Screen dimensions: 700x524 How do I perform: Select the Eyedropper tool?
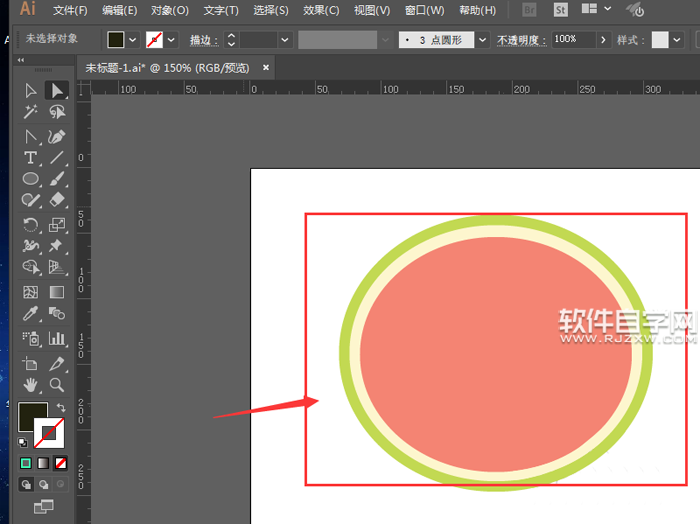[31, 315]
